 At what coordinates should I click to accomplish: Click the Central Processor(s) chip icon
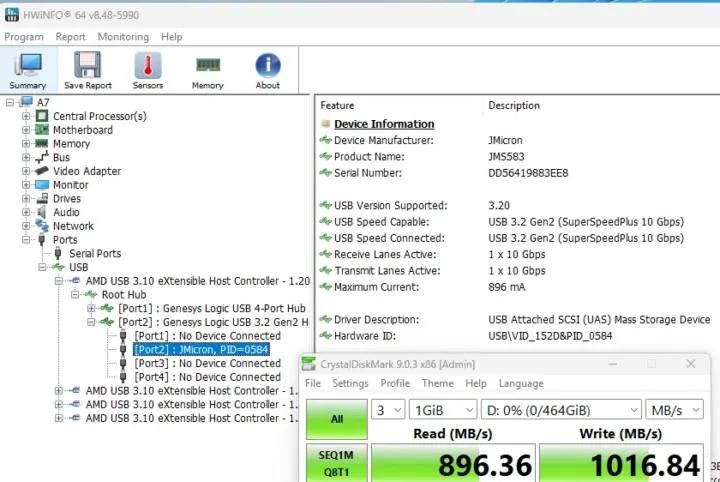[42, 116]
